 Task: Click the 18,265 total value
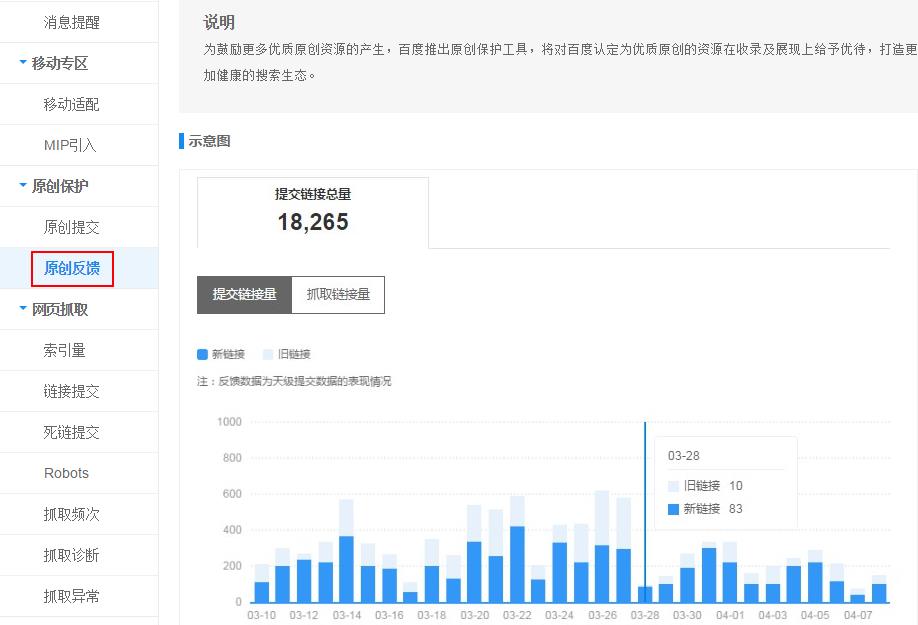tap(313, 222)
